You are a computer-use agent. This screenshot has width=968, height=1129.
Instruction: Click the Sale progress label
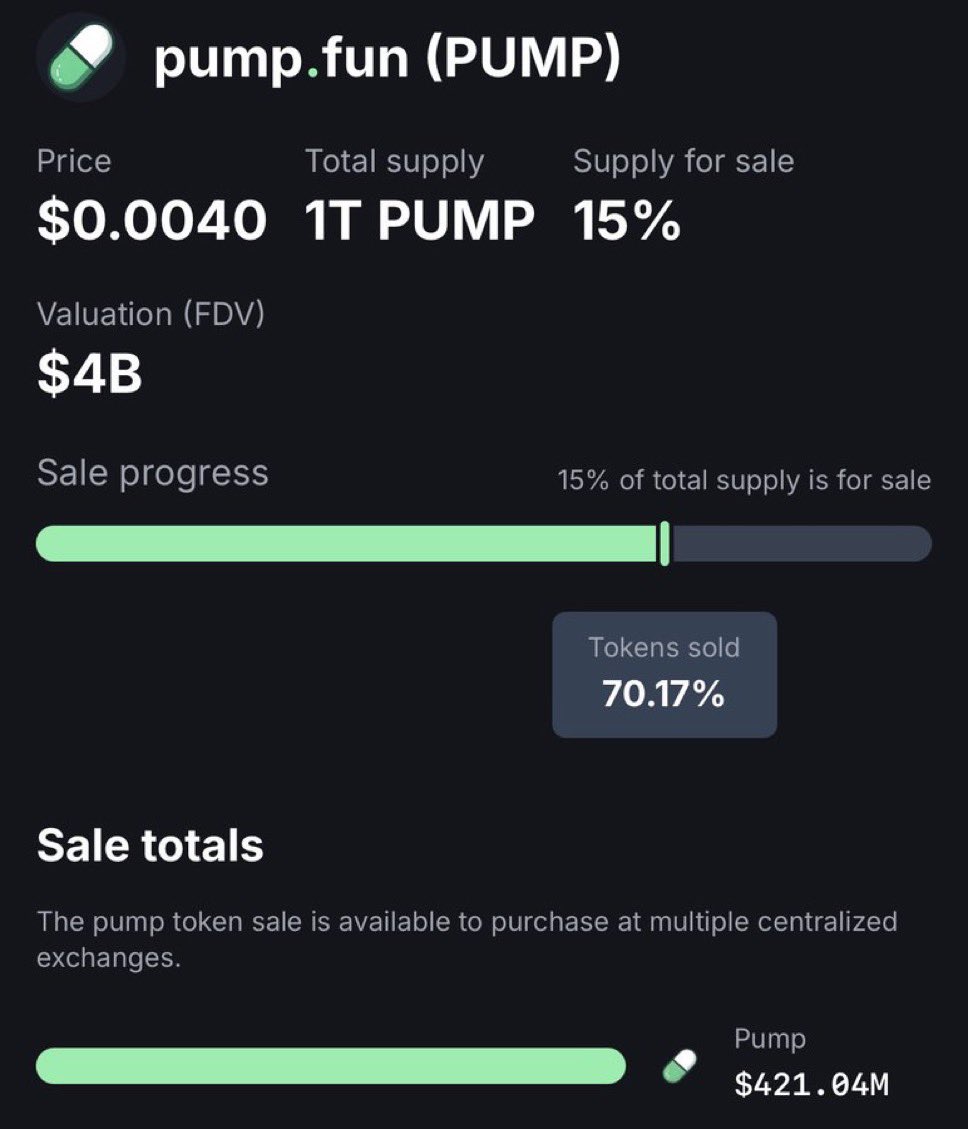pos(153,474)
